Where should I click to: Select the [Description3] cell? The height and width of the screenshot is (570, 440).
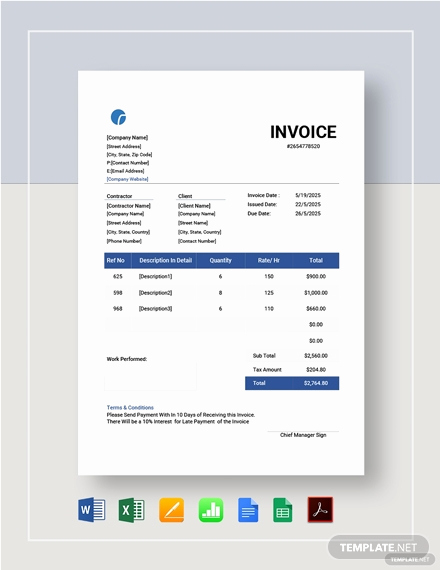tap(155, 309)
